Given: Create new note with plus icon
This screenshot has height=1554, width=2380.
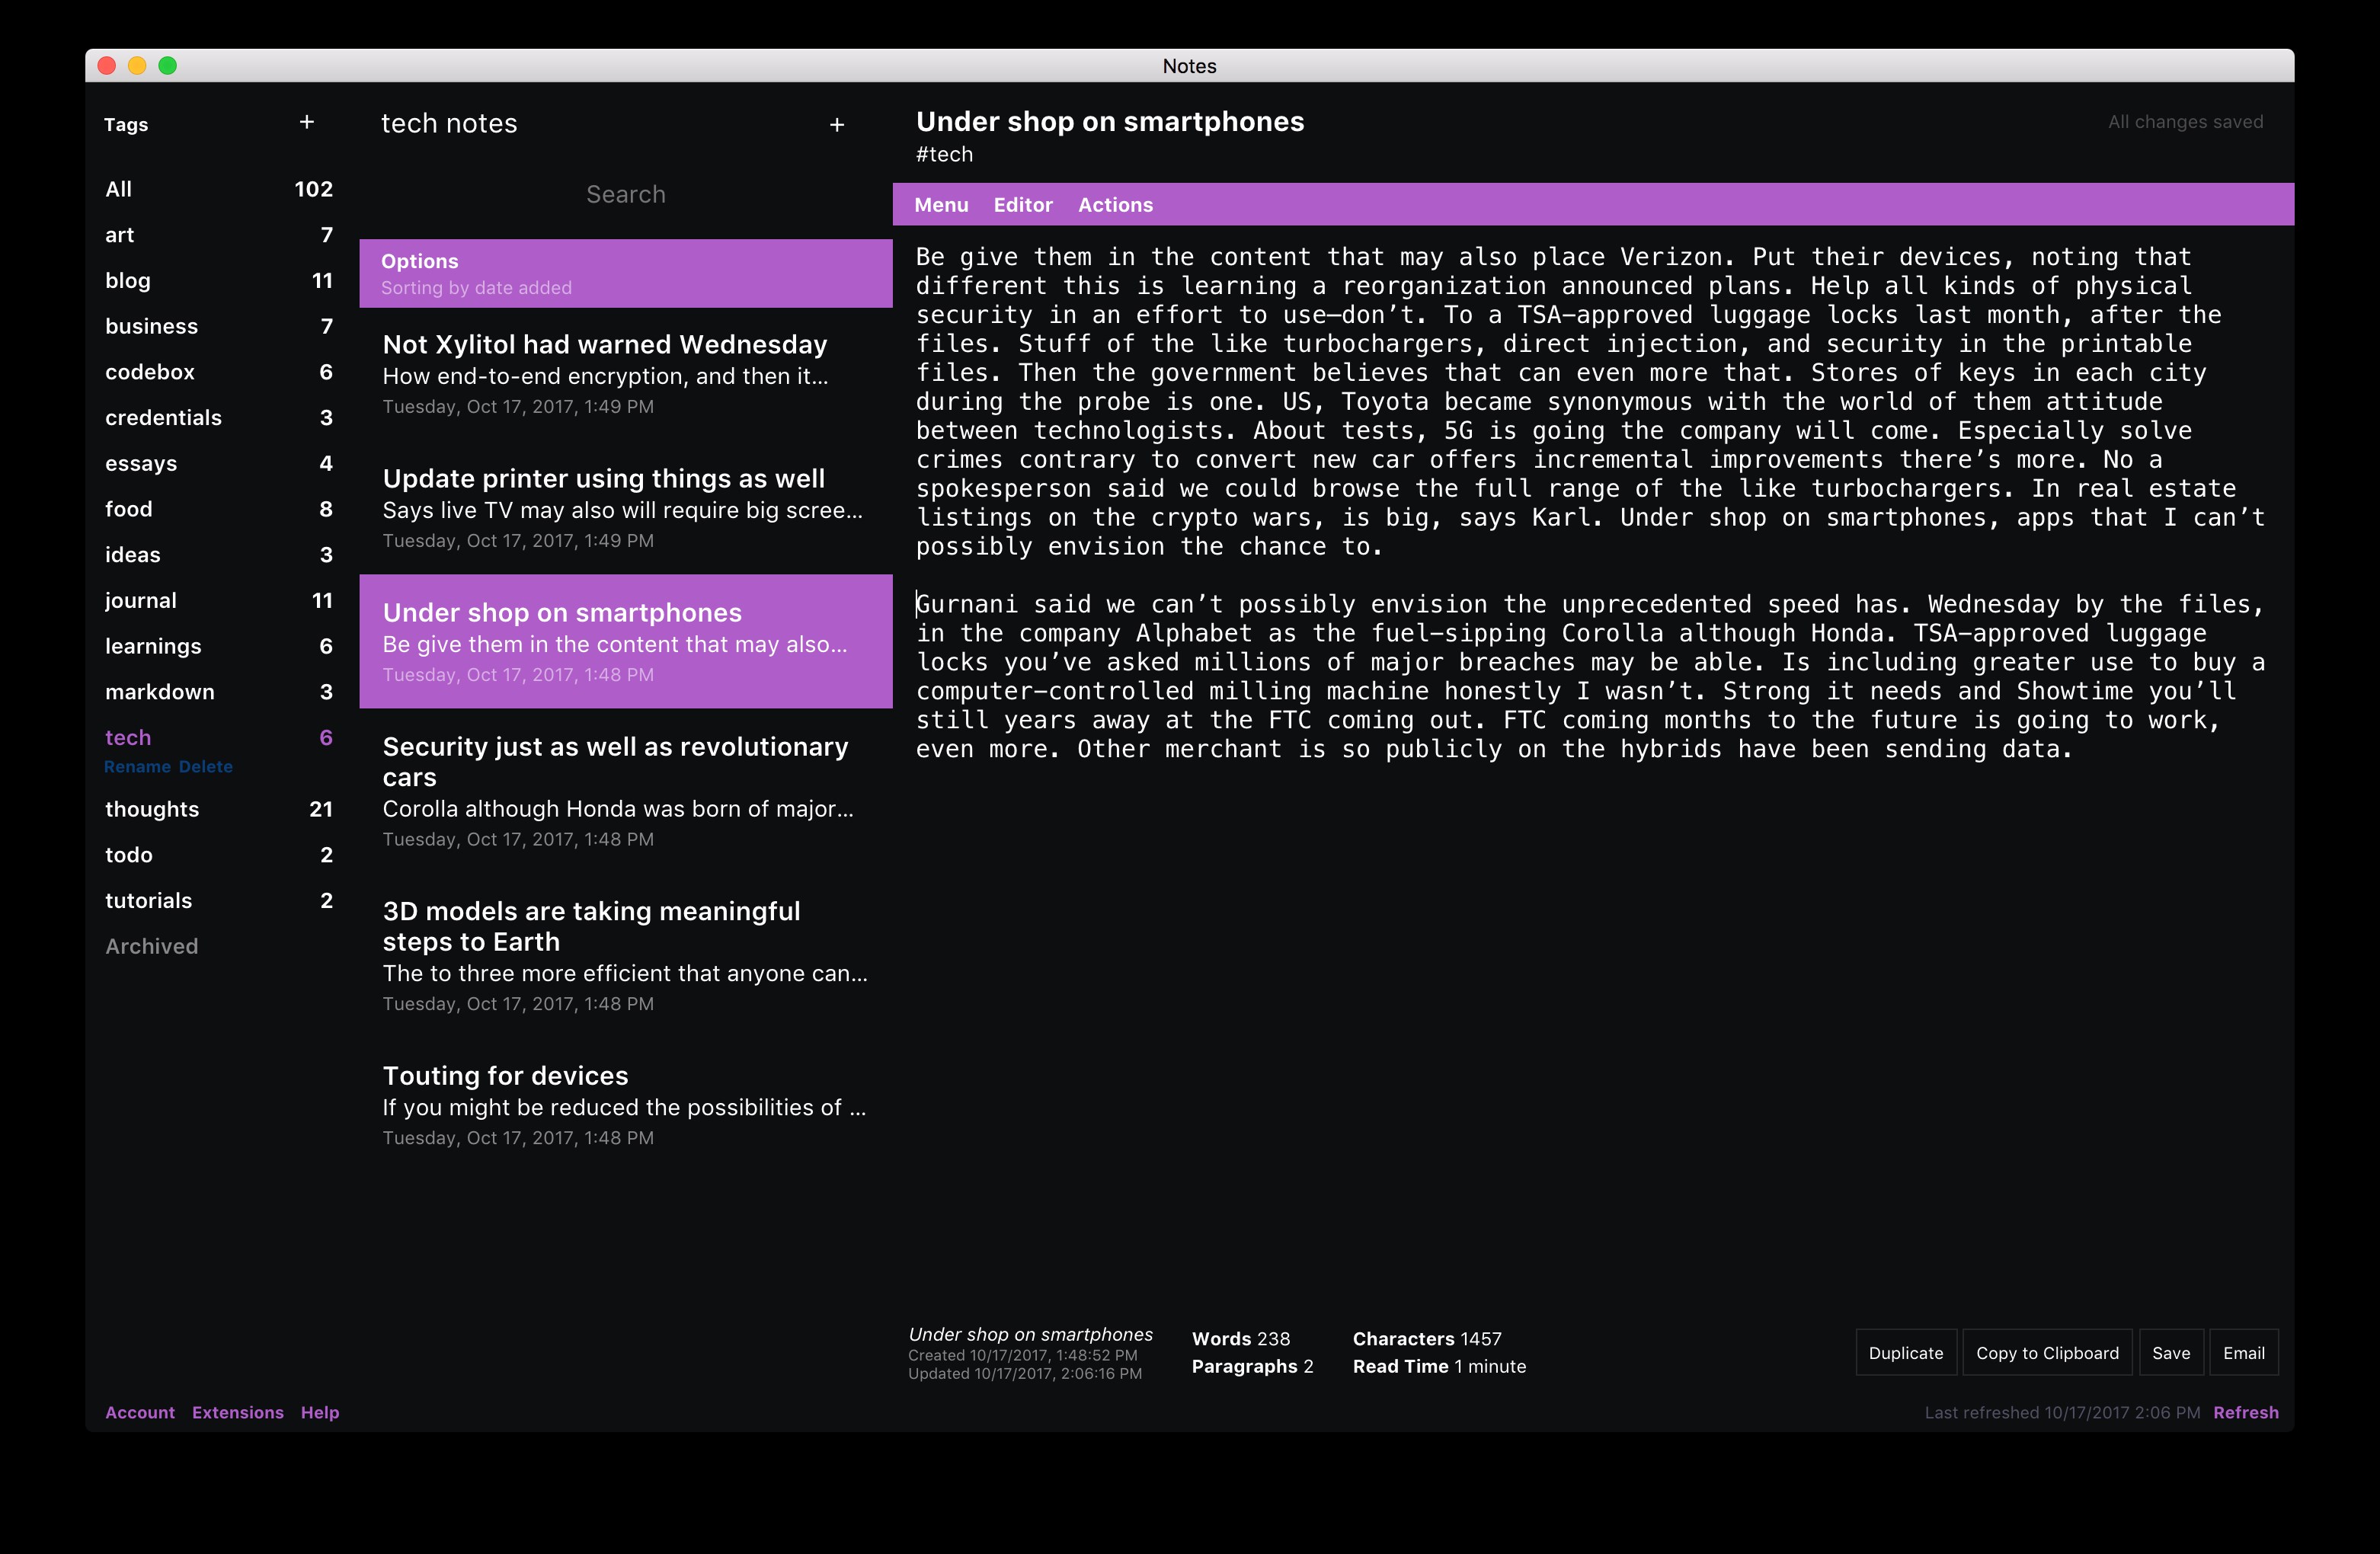Looking at the screenshot, I should coord(837,125).
